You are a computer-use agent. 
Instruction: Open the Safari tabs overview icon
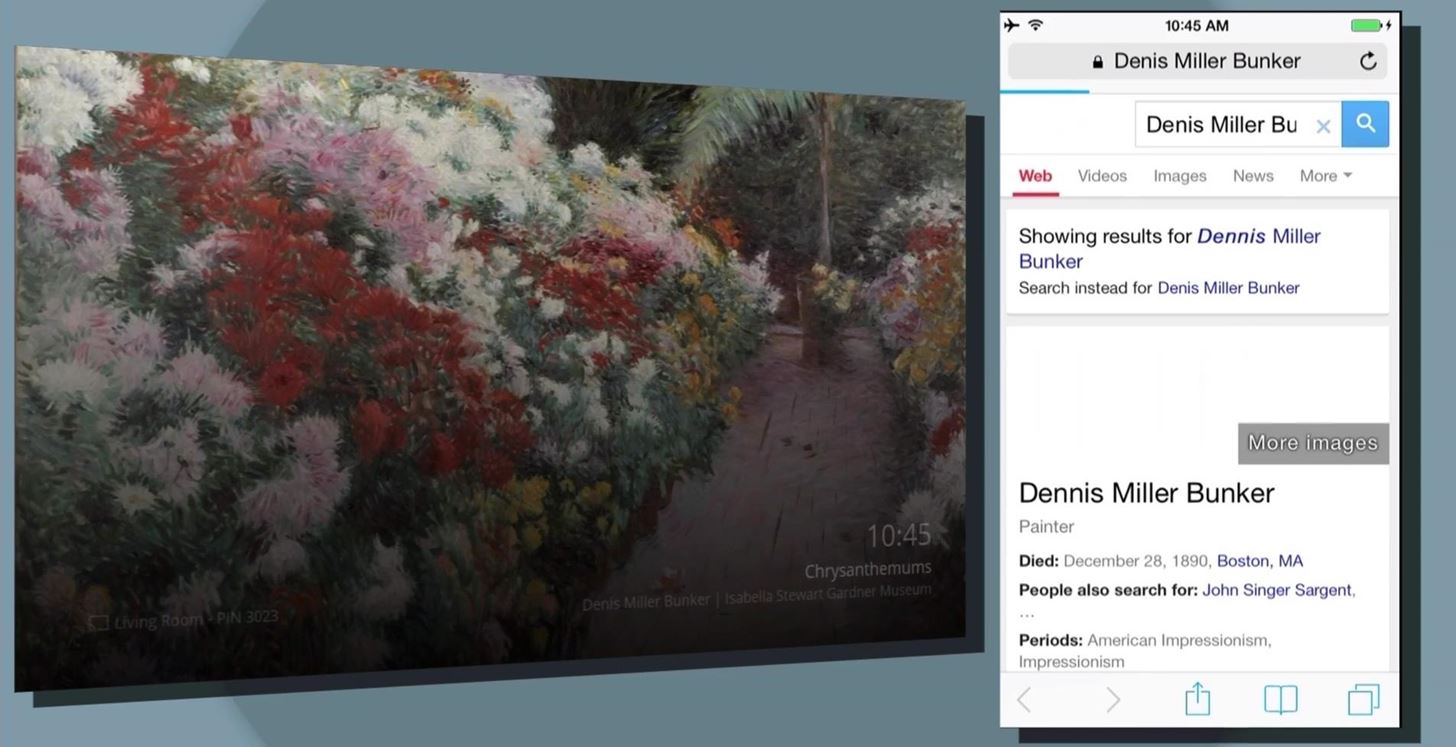coord(1363,700)
